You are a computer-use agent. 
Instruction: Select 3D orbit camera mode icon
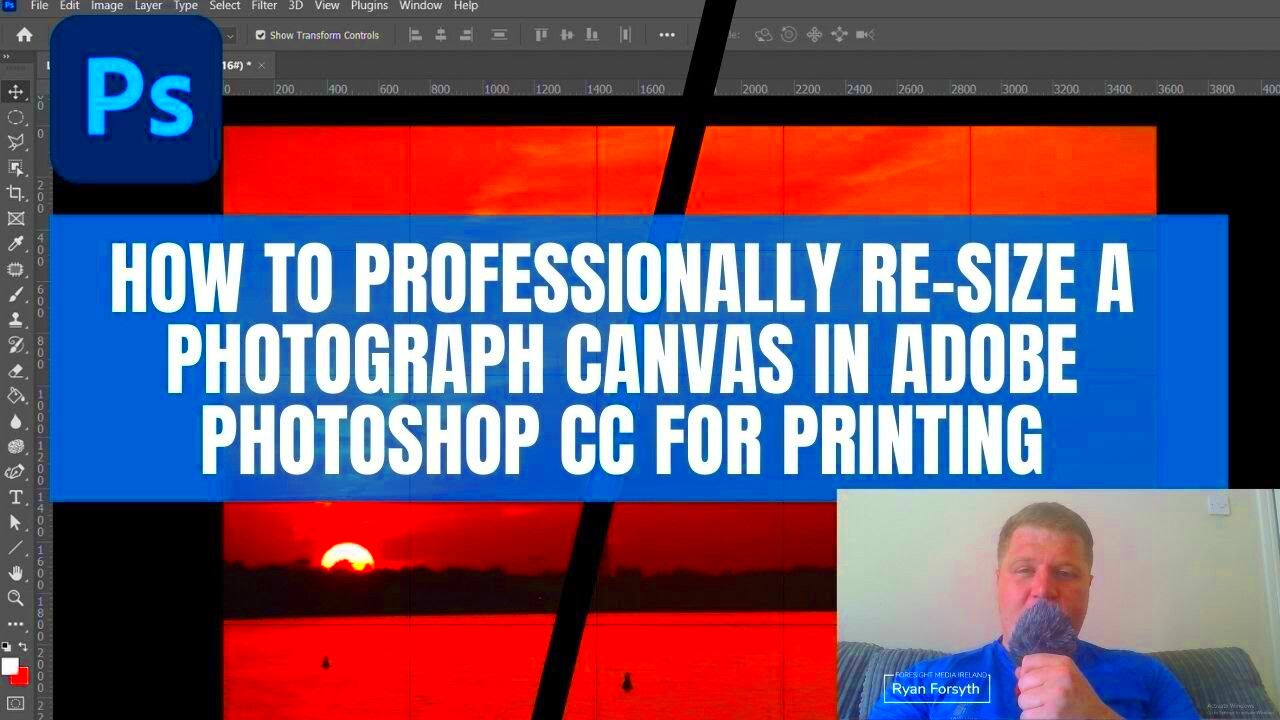click(x=764, y=35)
